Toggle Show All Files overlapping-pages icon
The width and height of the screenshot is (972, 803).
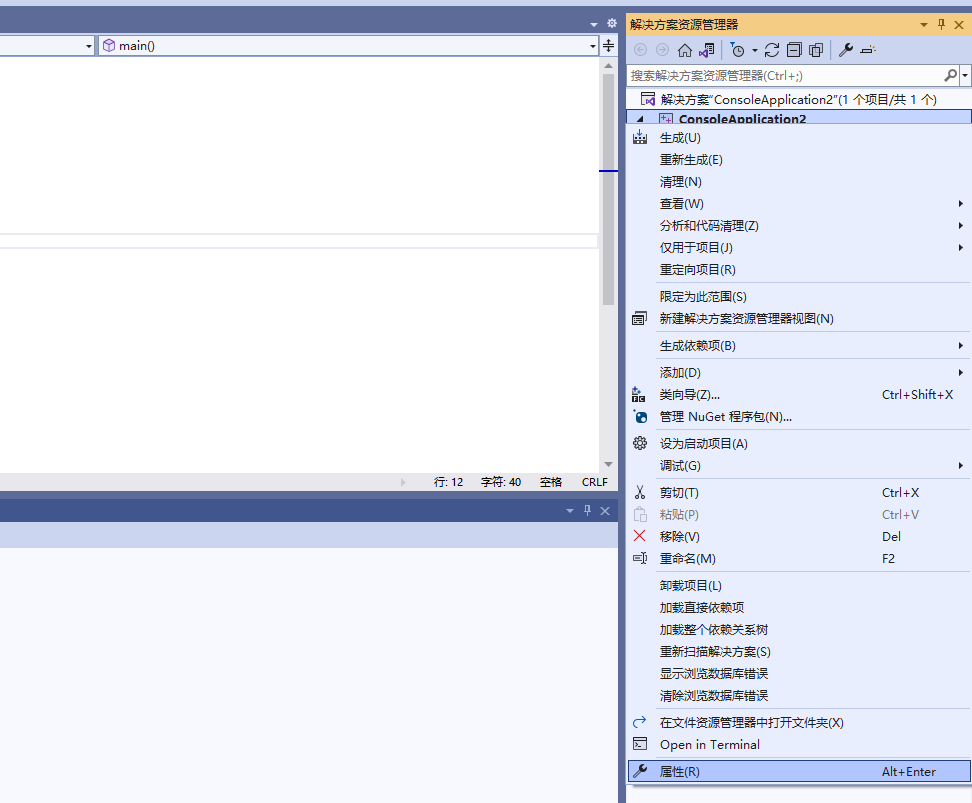pyautogui.click(x=816, y=50)
